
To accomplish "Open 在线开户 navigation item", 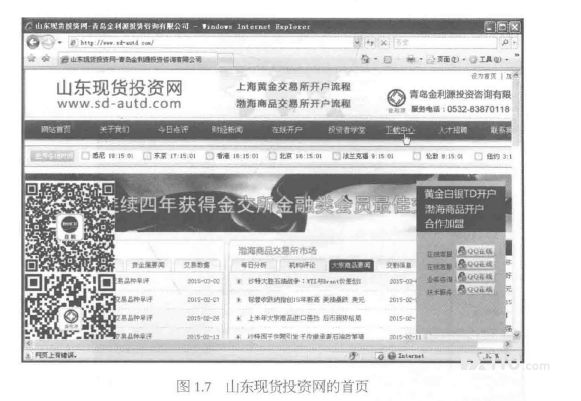I will (x=287, y=130).
